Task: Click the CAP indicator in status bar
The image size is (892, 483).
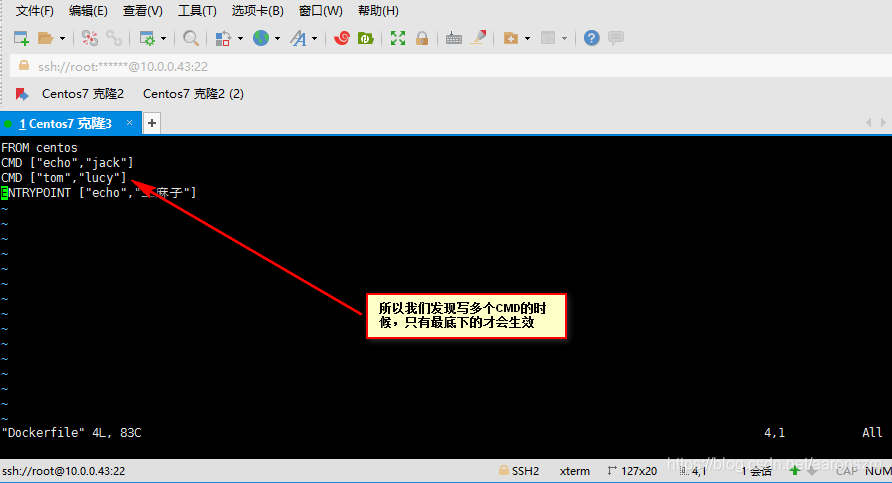Action: click(x=846, y=471)
